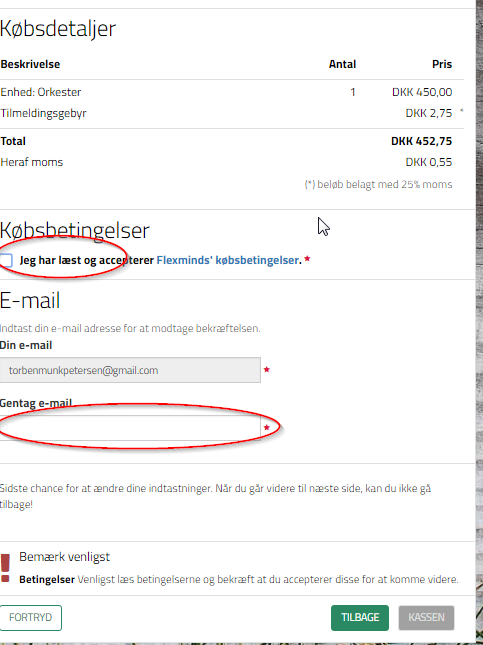
Task: Click red asterisk beside Din e-mail field
Action: (x=267, y=369)
